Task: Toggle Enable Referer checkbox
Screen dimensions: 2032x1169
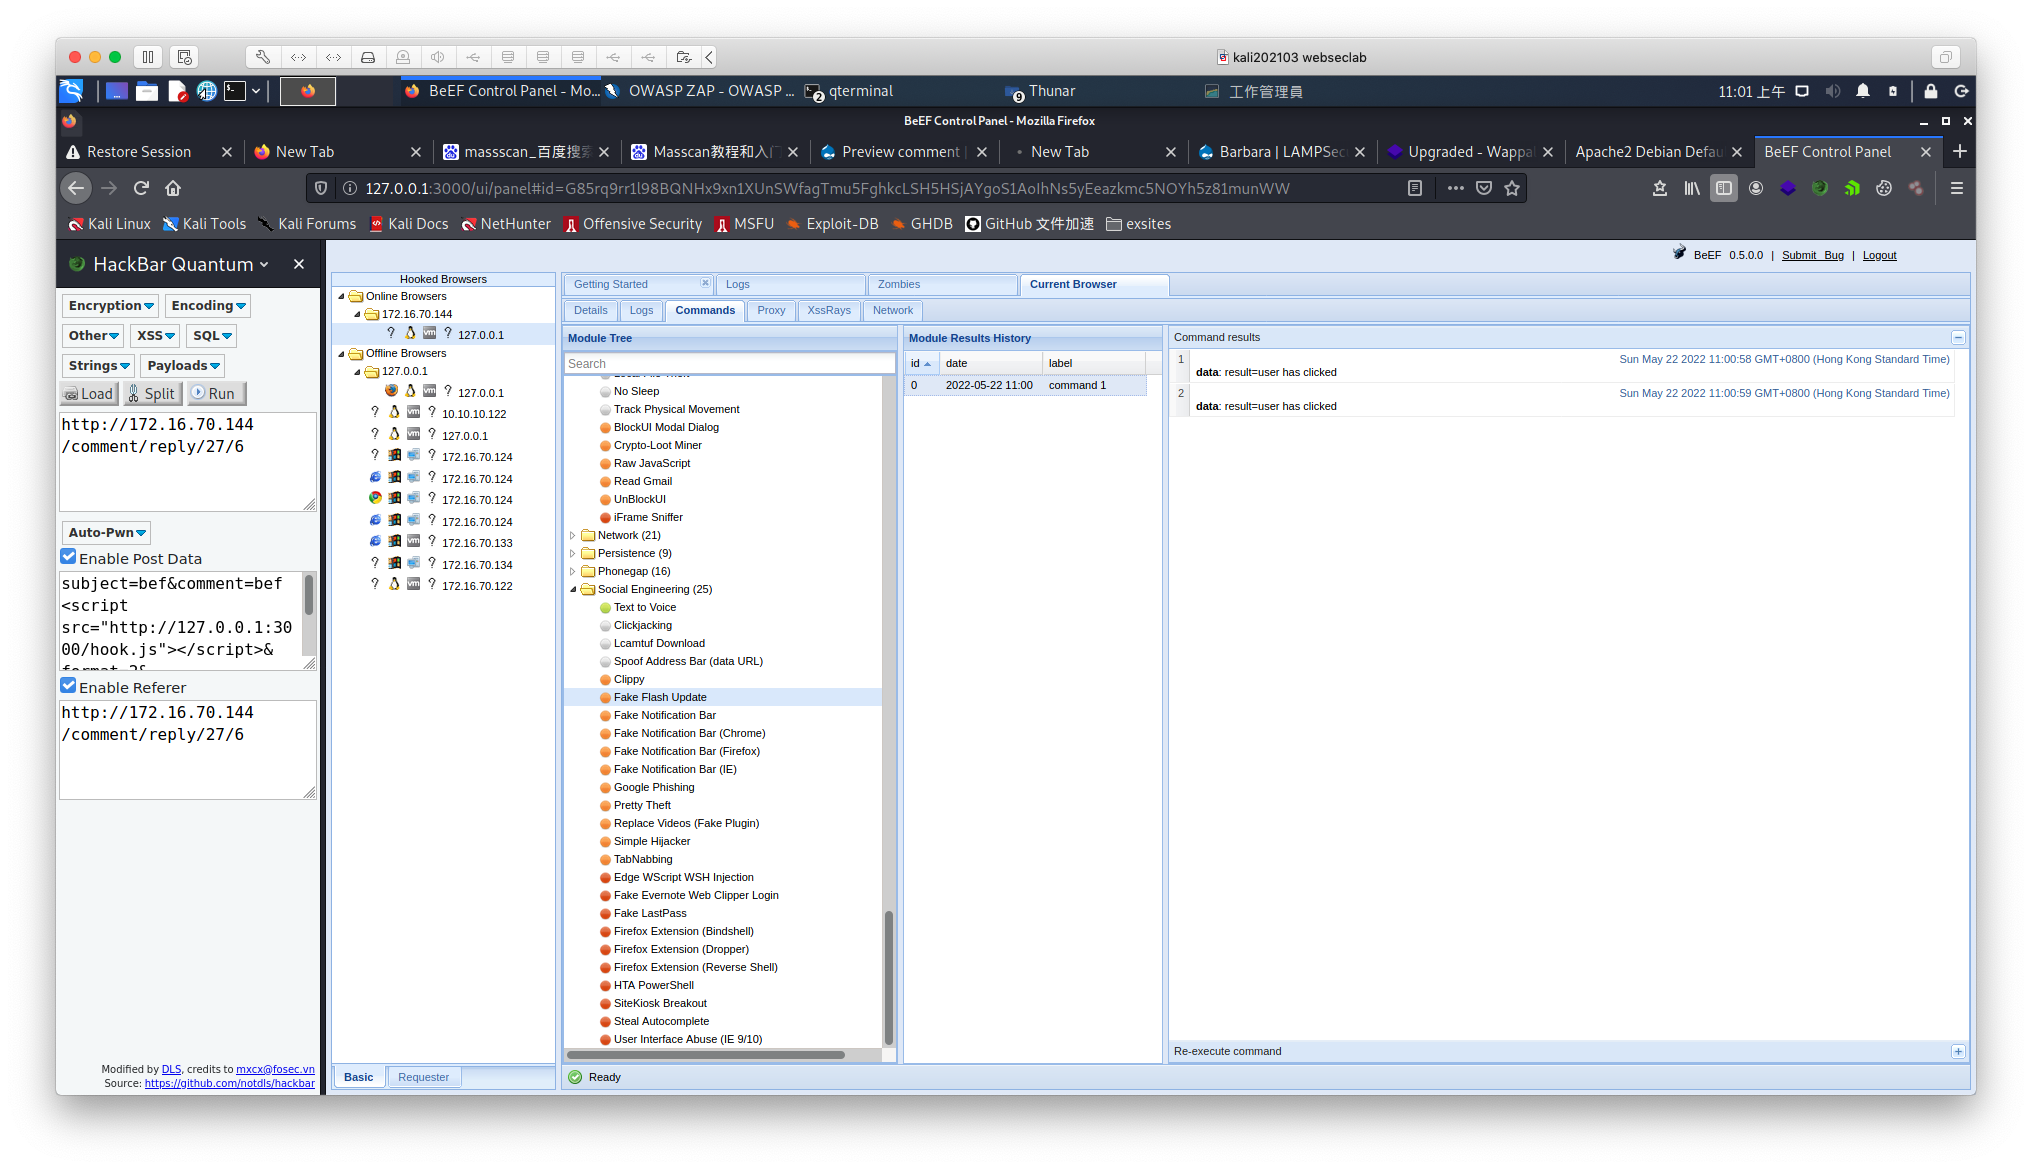Action: pyautogui.click(x=68, y=686)
